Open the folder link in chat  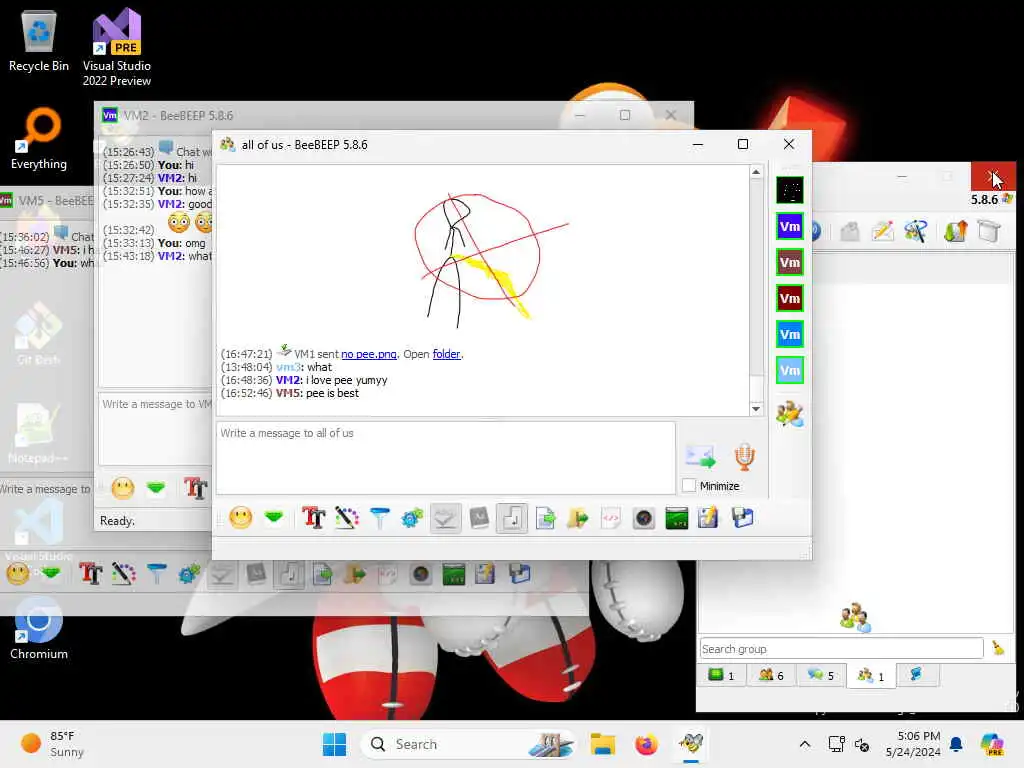point(447,354)
